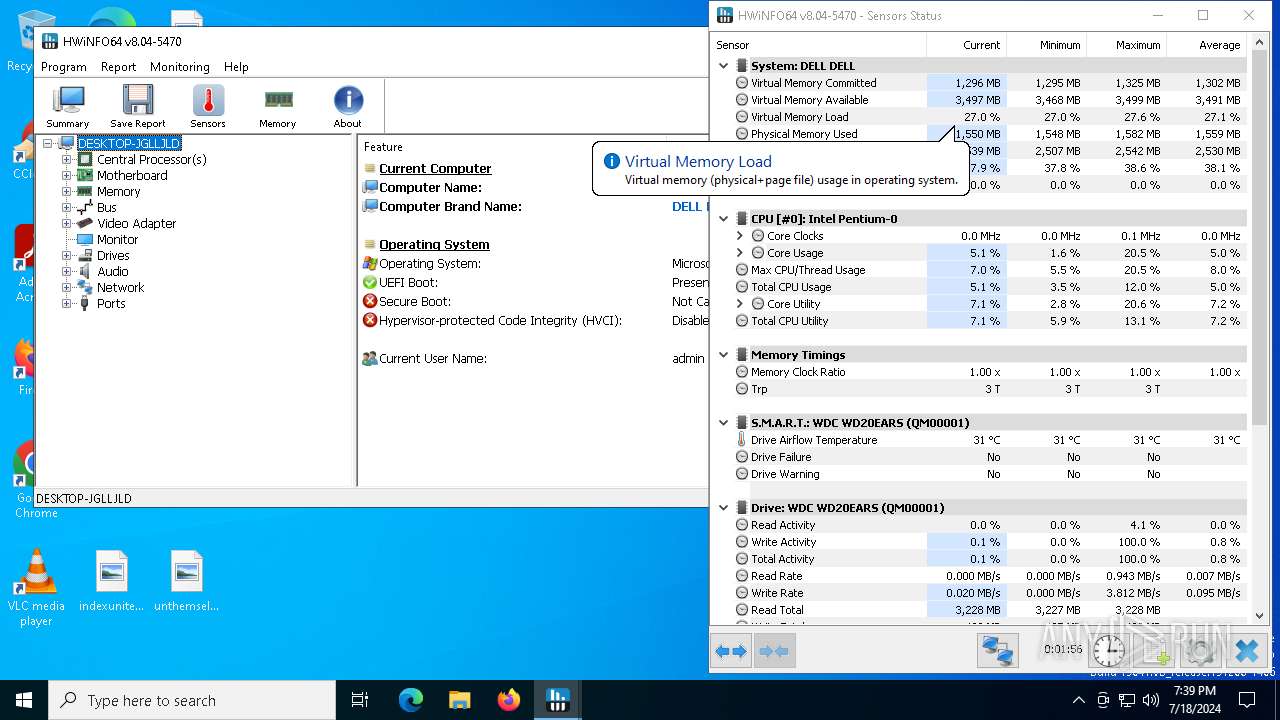Select the indexunite desktop image file
The height and width of the screenshot is (720, 1280).
pos(112,581)
